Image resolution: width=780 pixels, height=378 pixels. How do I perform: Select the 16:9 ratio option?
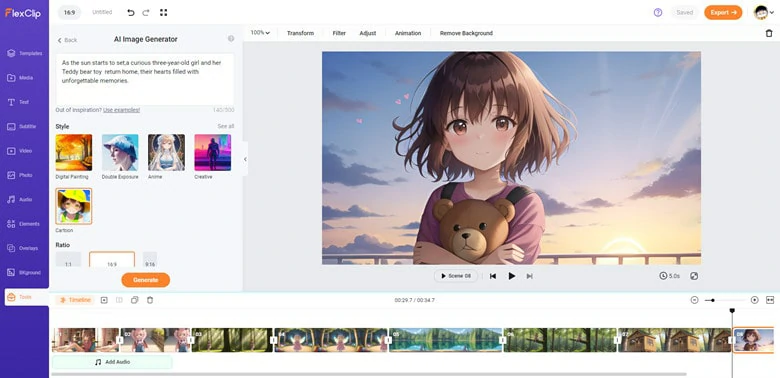click(x=112, y=260)
